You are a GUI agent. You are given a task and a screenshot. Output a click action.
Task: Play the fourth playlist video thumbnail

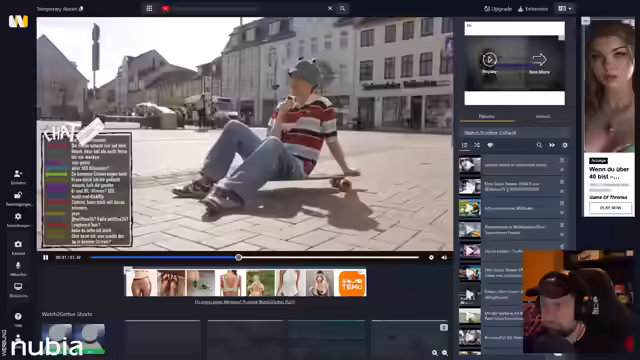pos(470,229)
